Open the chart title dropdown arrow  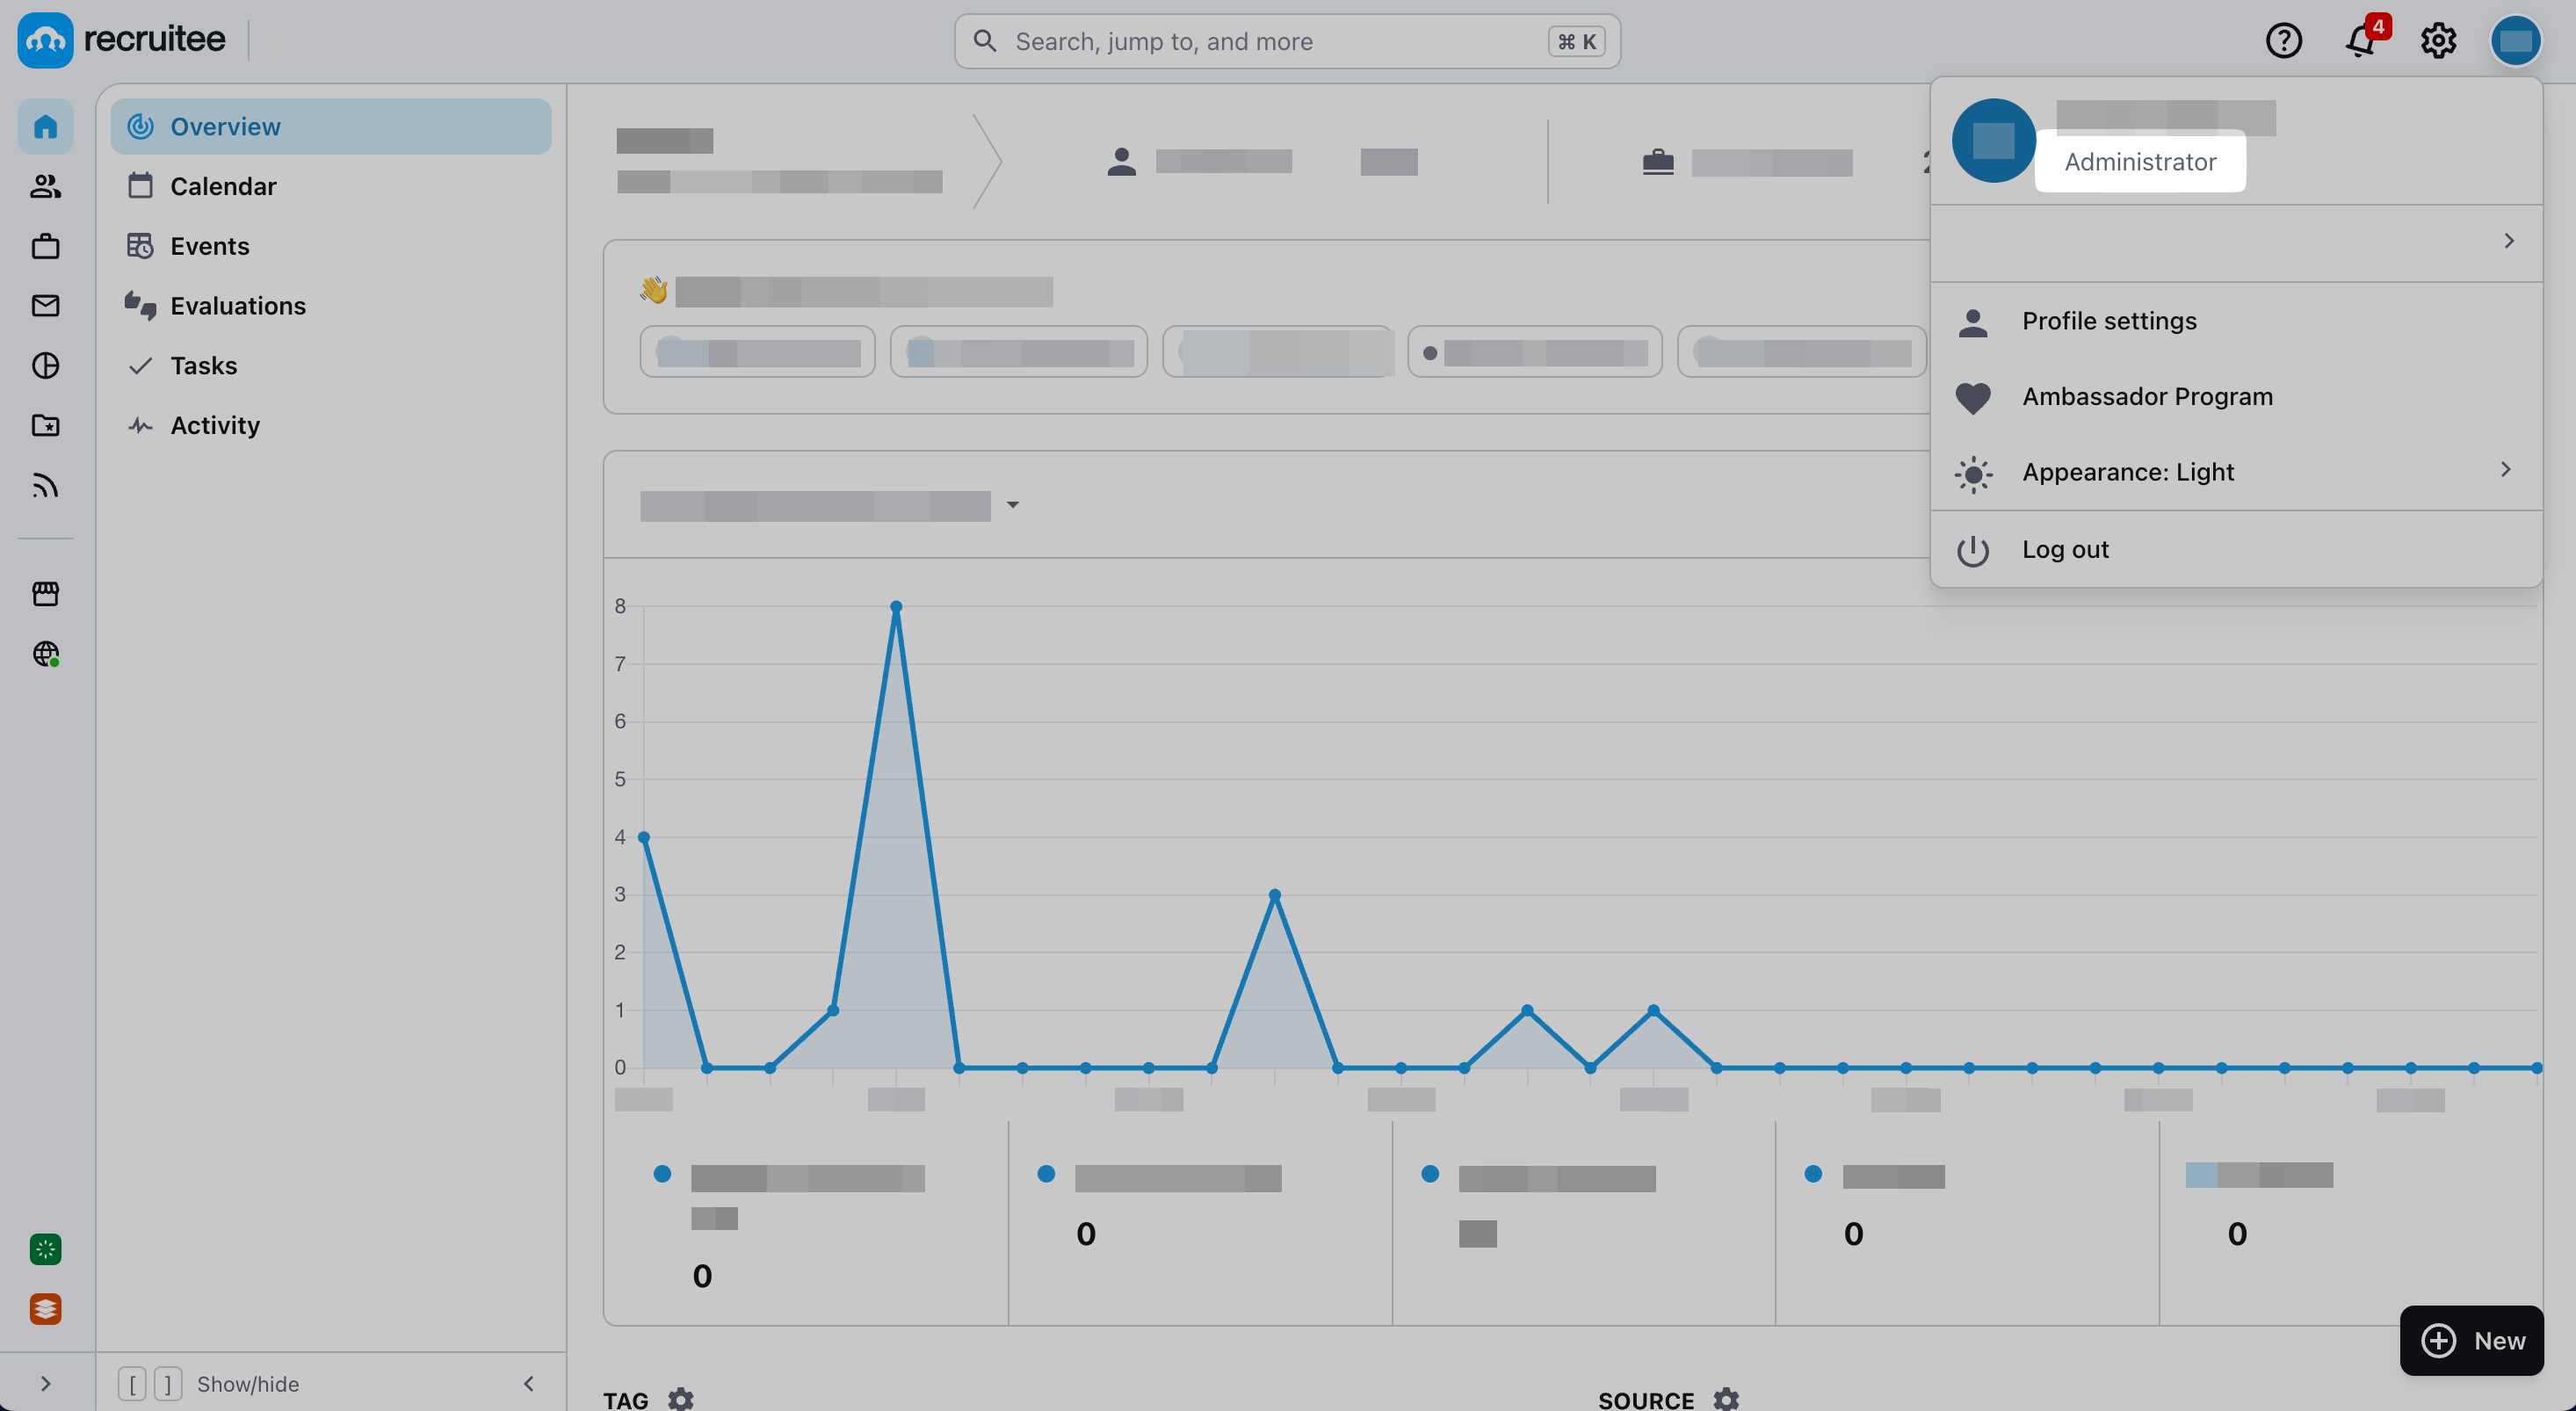[1013, 505]
